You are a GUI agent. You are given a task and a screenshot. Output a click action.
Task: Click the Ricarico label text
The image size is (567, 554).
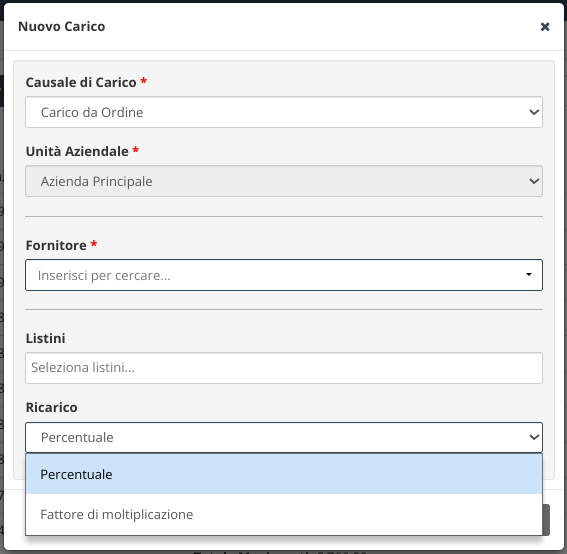(51, 407)
